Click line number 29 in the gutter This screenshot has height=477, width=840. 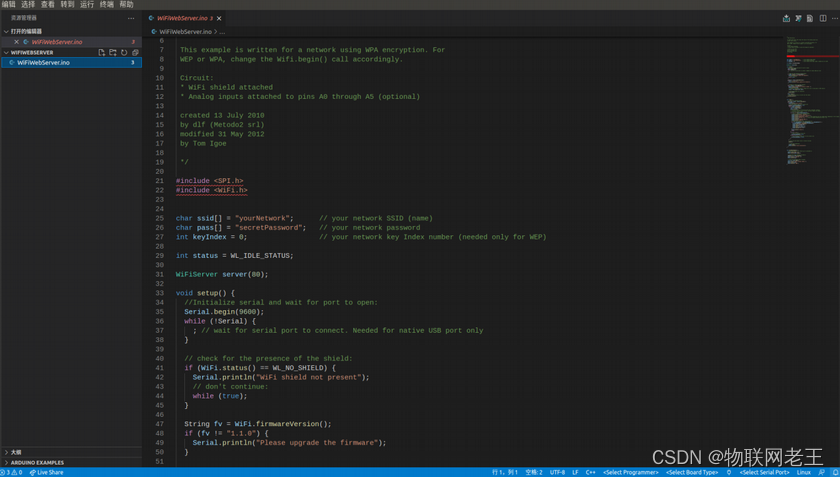160,256
